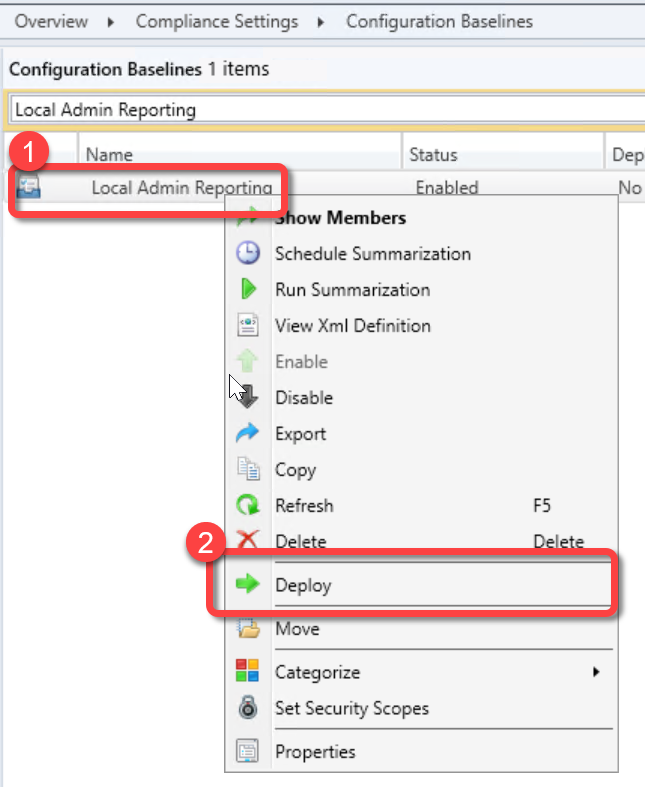Viewport: 645px width, 787px height.
Task: Click the Set Security Scopes lock icon
Action: (x=247, y=709)
